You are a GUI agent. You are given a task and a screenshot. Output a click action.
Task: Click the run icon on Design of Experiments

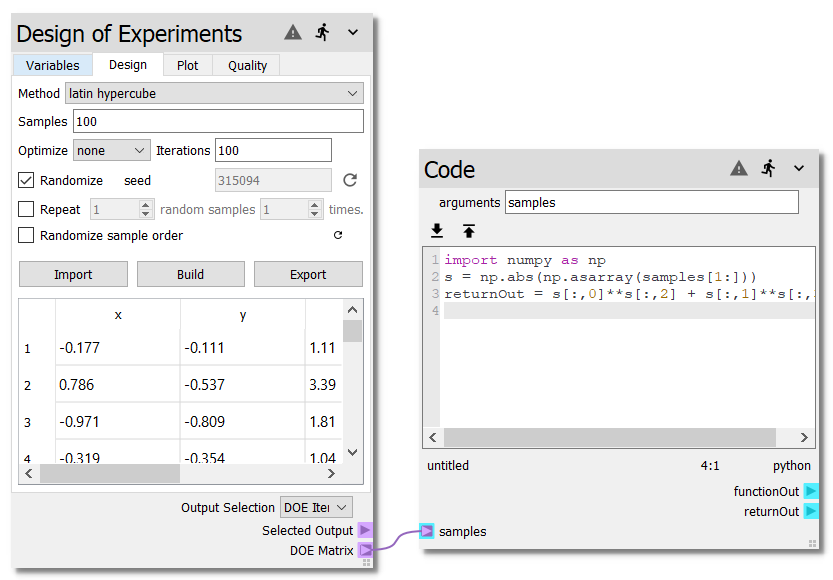pos(322,32)
